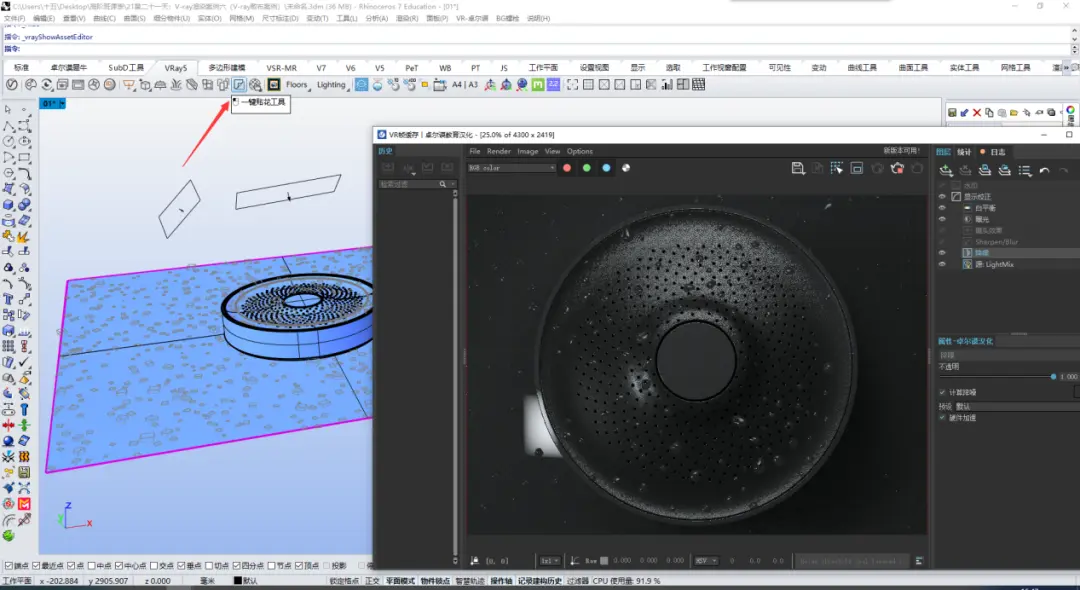
Task: Click the bar chart icon in VRay5 toolbar
Action: 667,85
